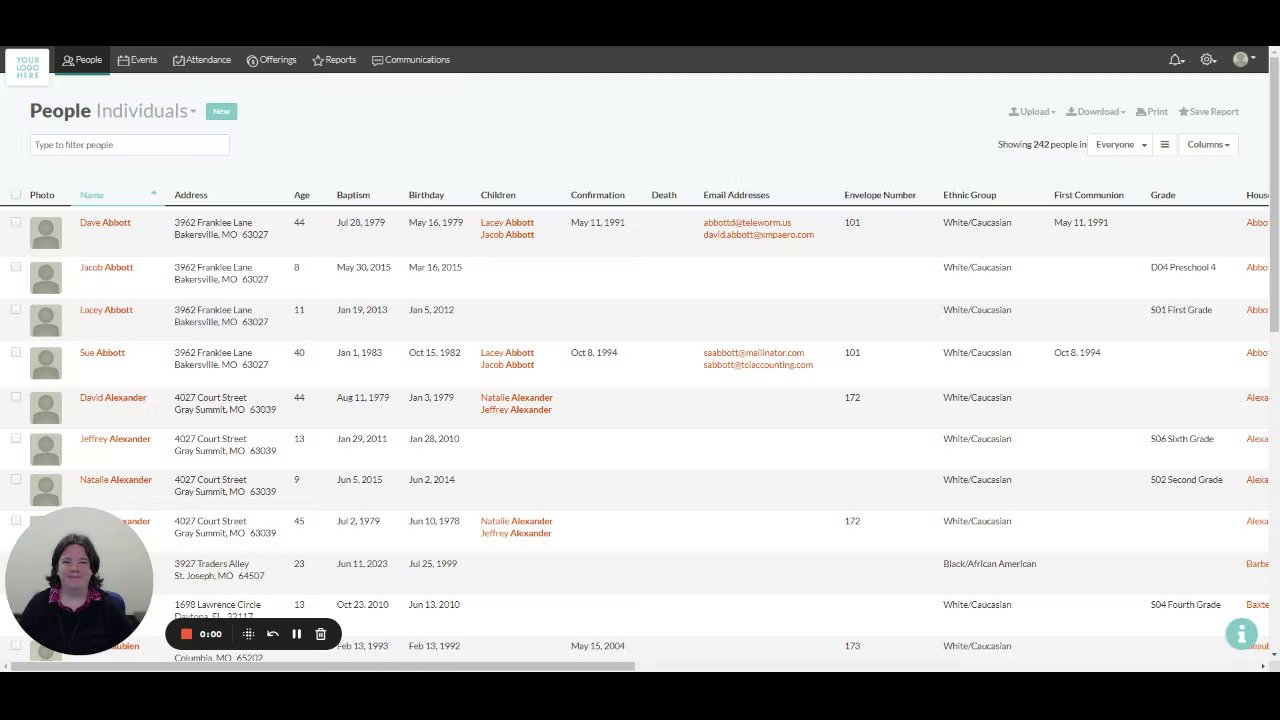Click the sort arrow on the Name column
Image resolution: width=1280 pixels, height=720 pixels.
coord(153,193)
